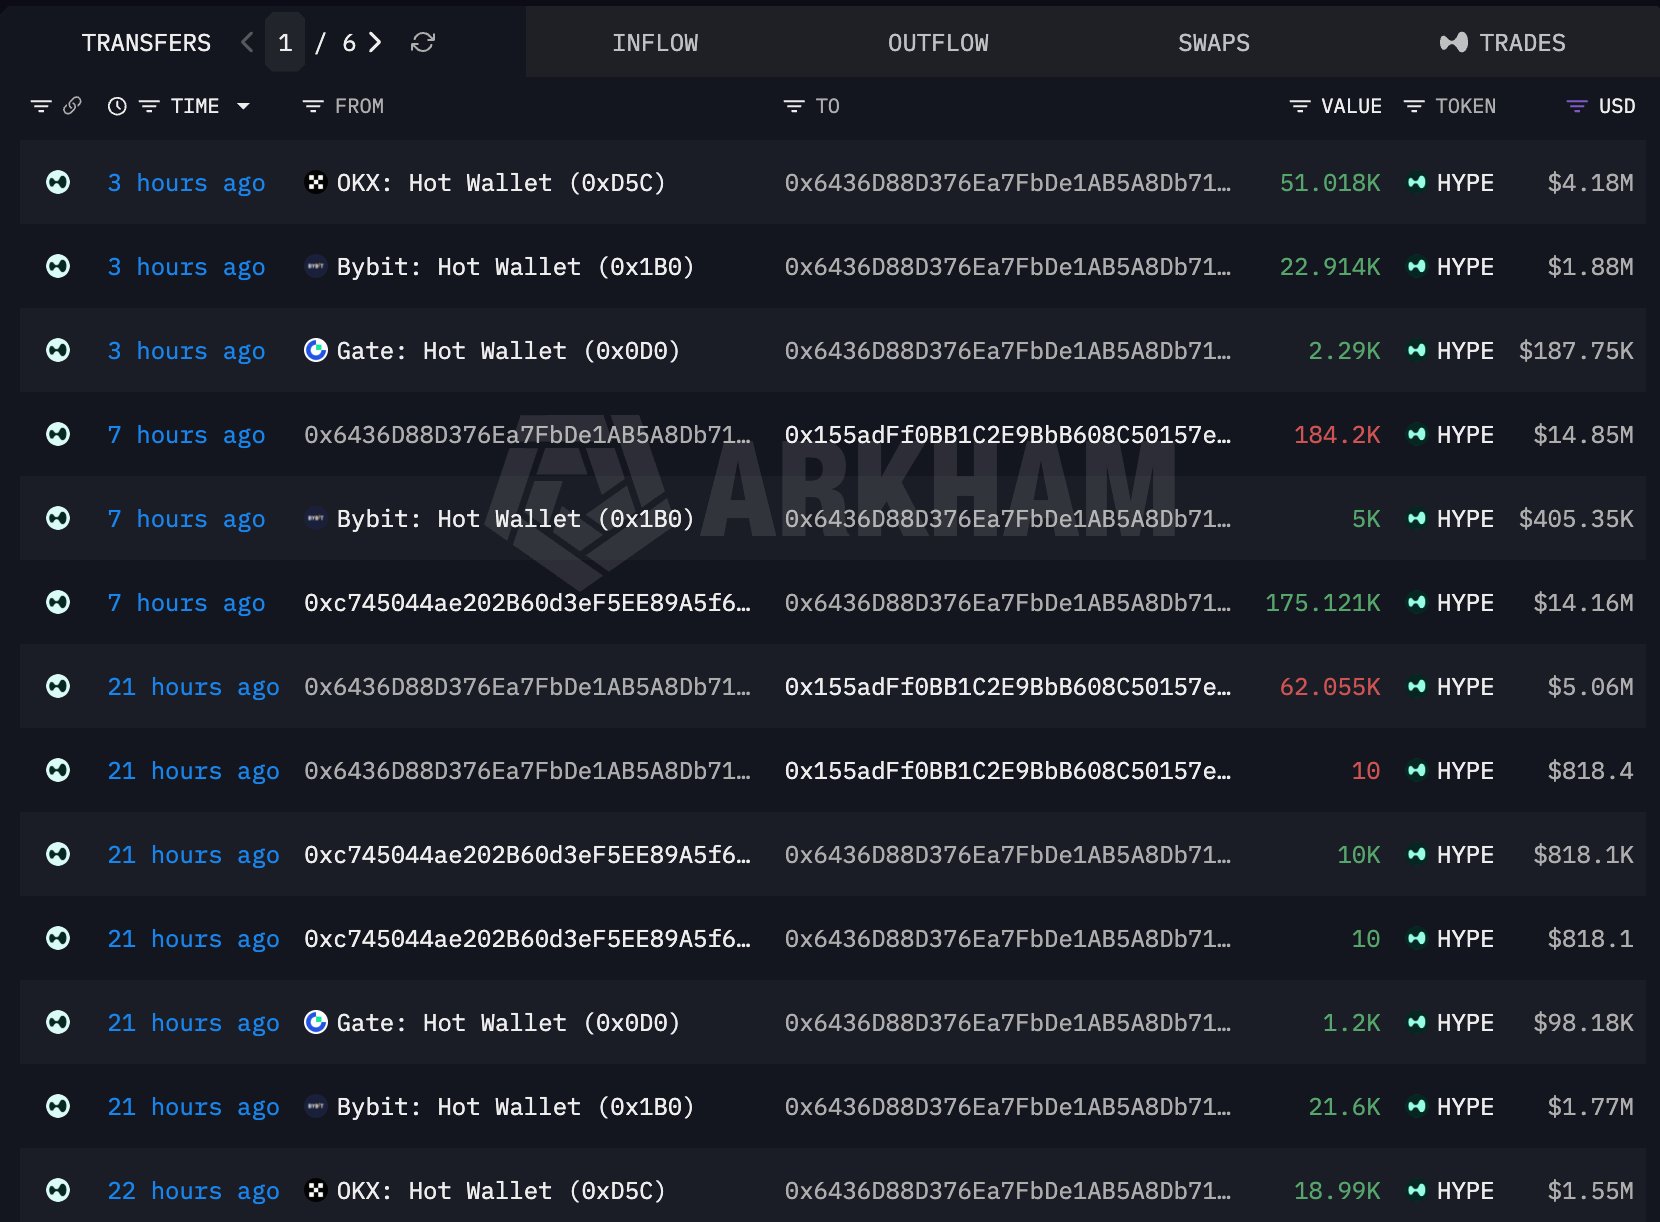
Task: Click chain icon of the $818.4 row
Action: [x=58, y=771]
